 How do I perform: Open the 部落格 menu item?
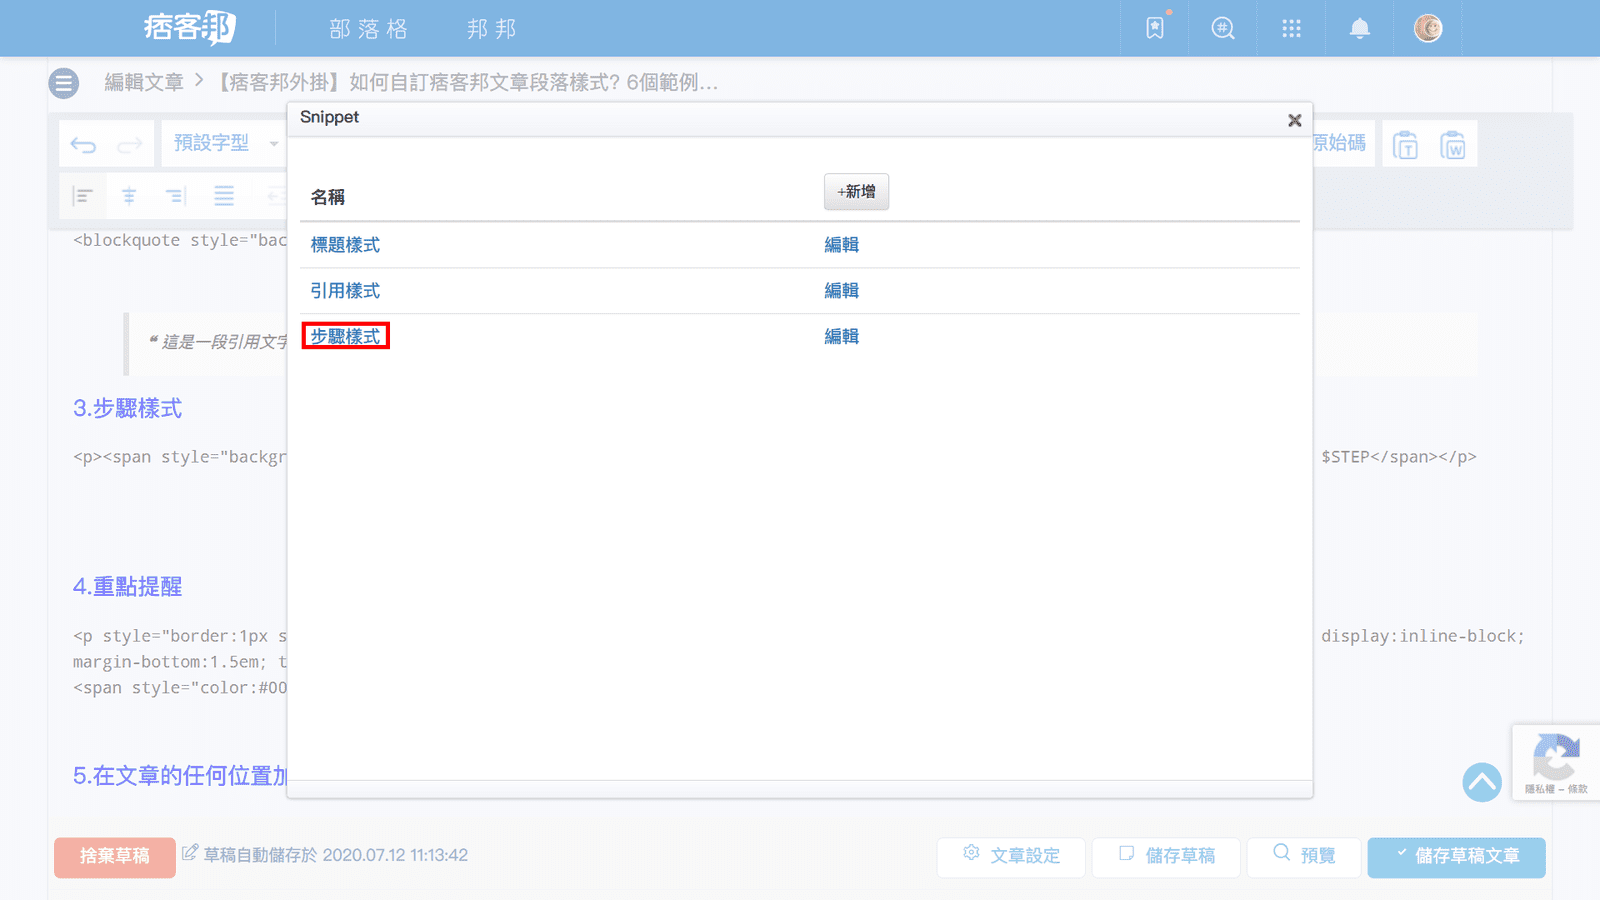[x=369, y=29]
